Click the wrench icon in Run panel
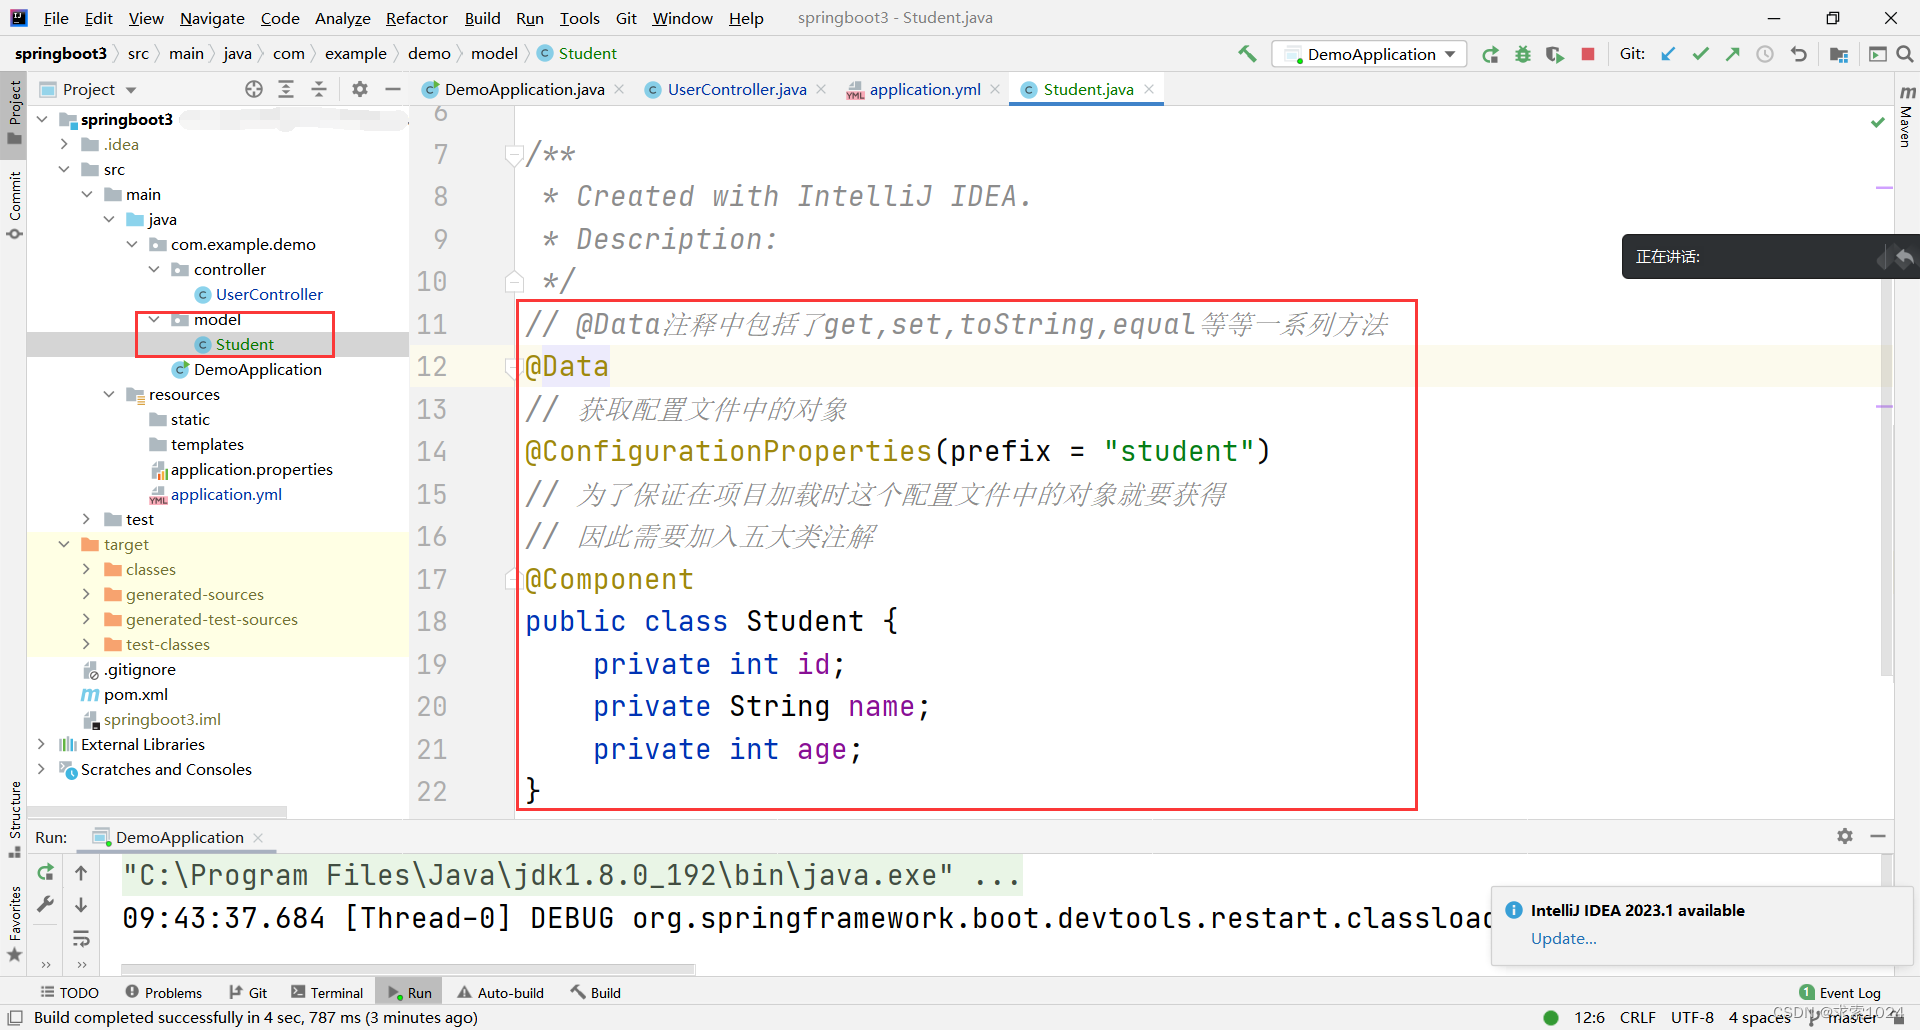 [45, 904]
